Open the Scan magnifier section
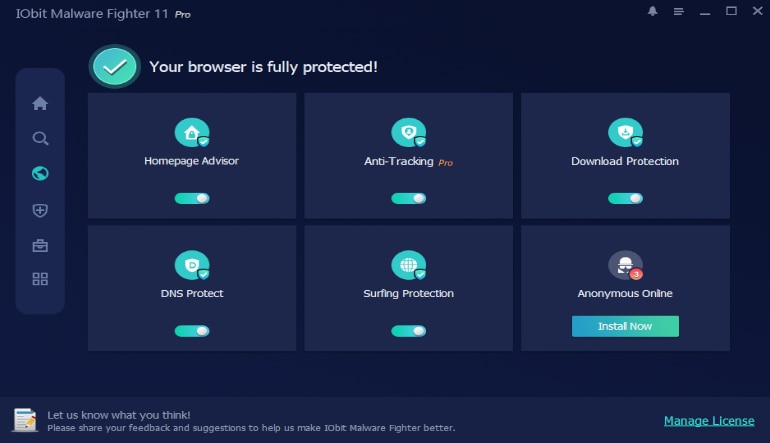Screen dimensions: 770x443 [40, 138]
